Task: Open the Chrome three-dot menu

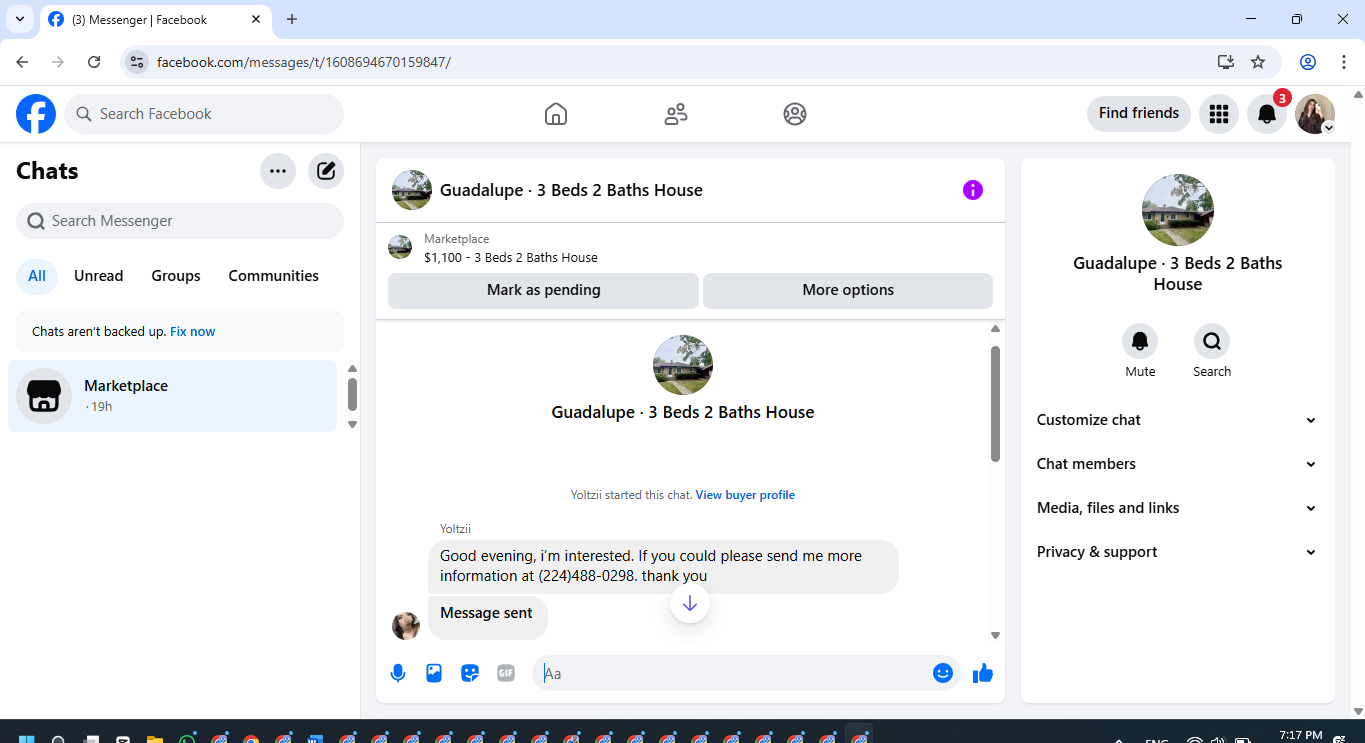Action: (1344, 62)
